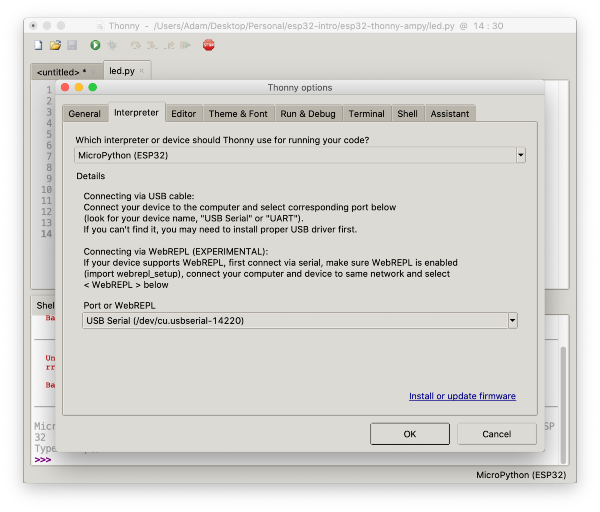Click MicroPython (ESP32) in the status bar
600x512 pixels.
coord(521,475)
